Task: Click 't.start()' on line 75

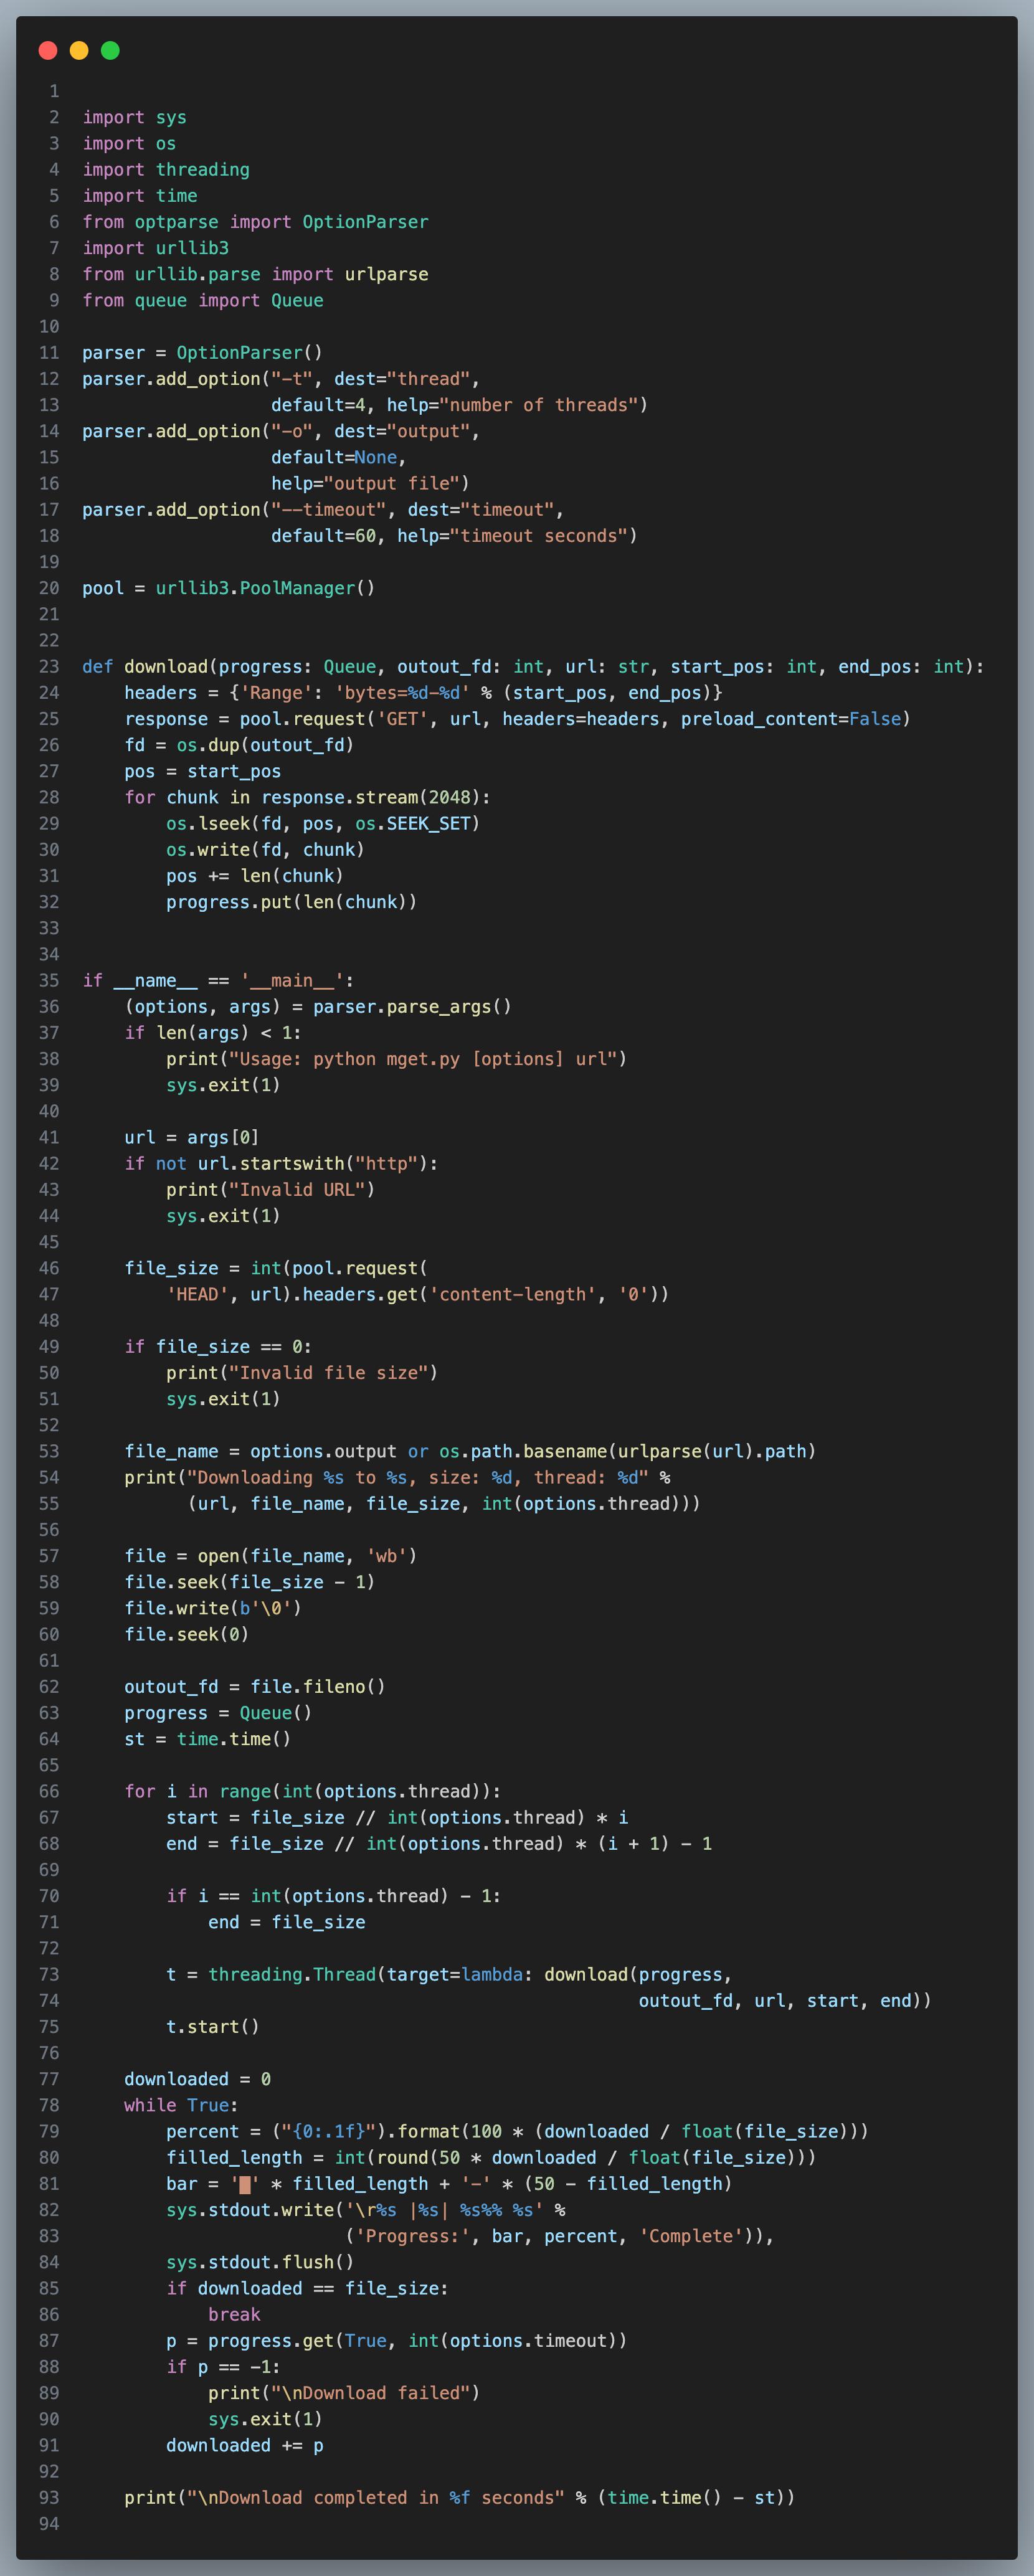Action: point(213,2026)
